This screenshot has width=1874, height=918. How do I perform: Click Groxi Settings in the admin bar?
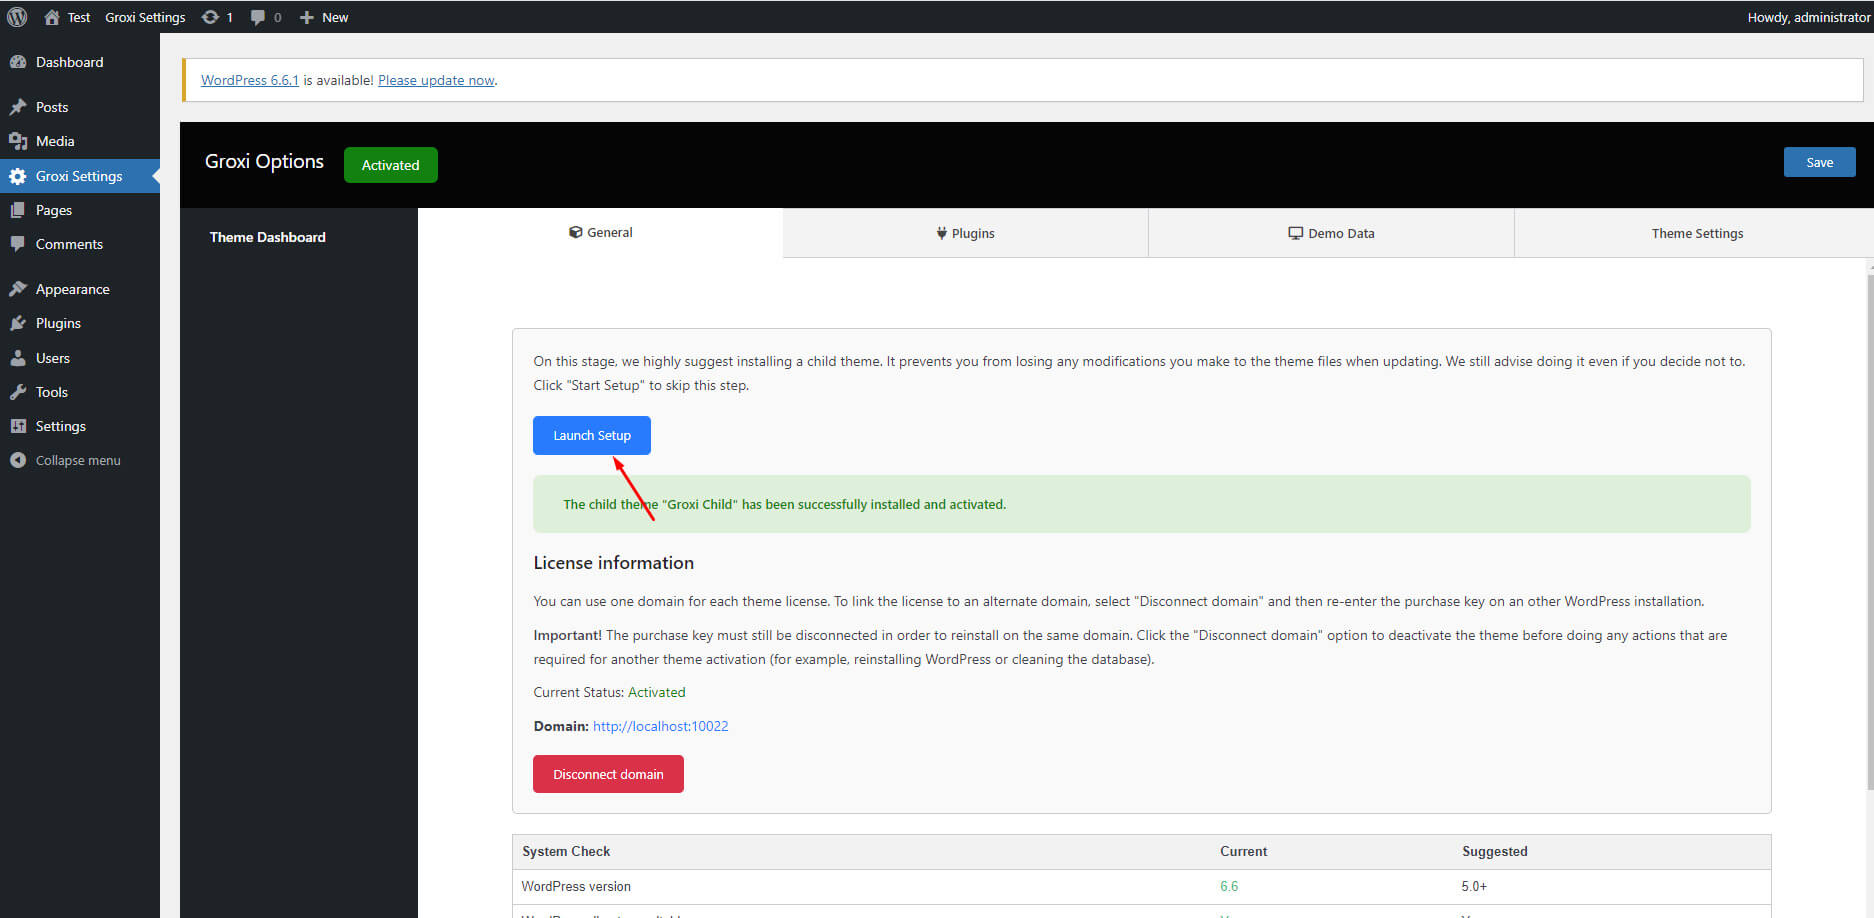[x=145, y=17]
